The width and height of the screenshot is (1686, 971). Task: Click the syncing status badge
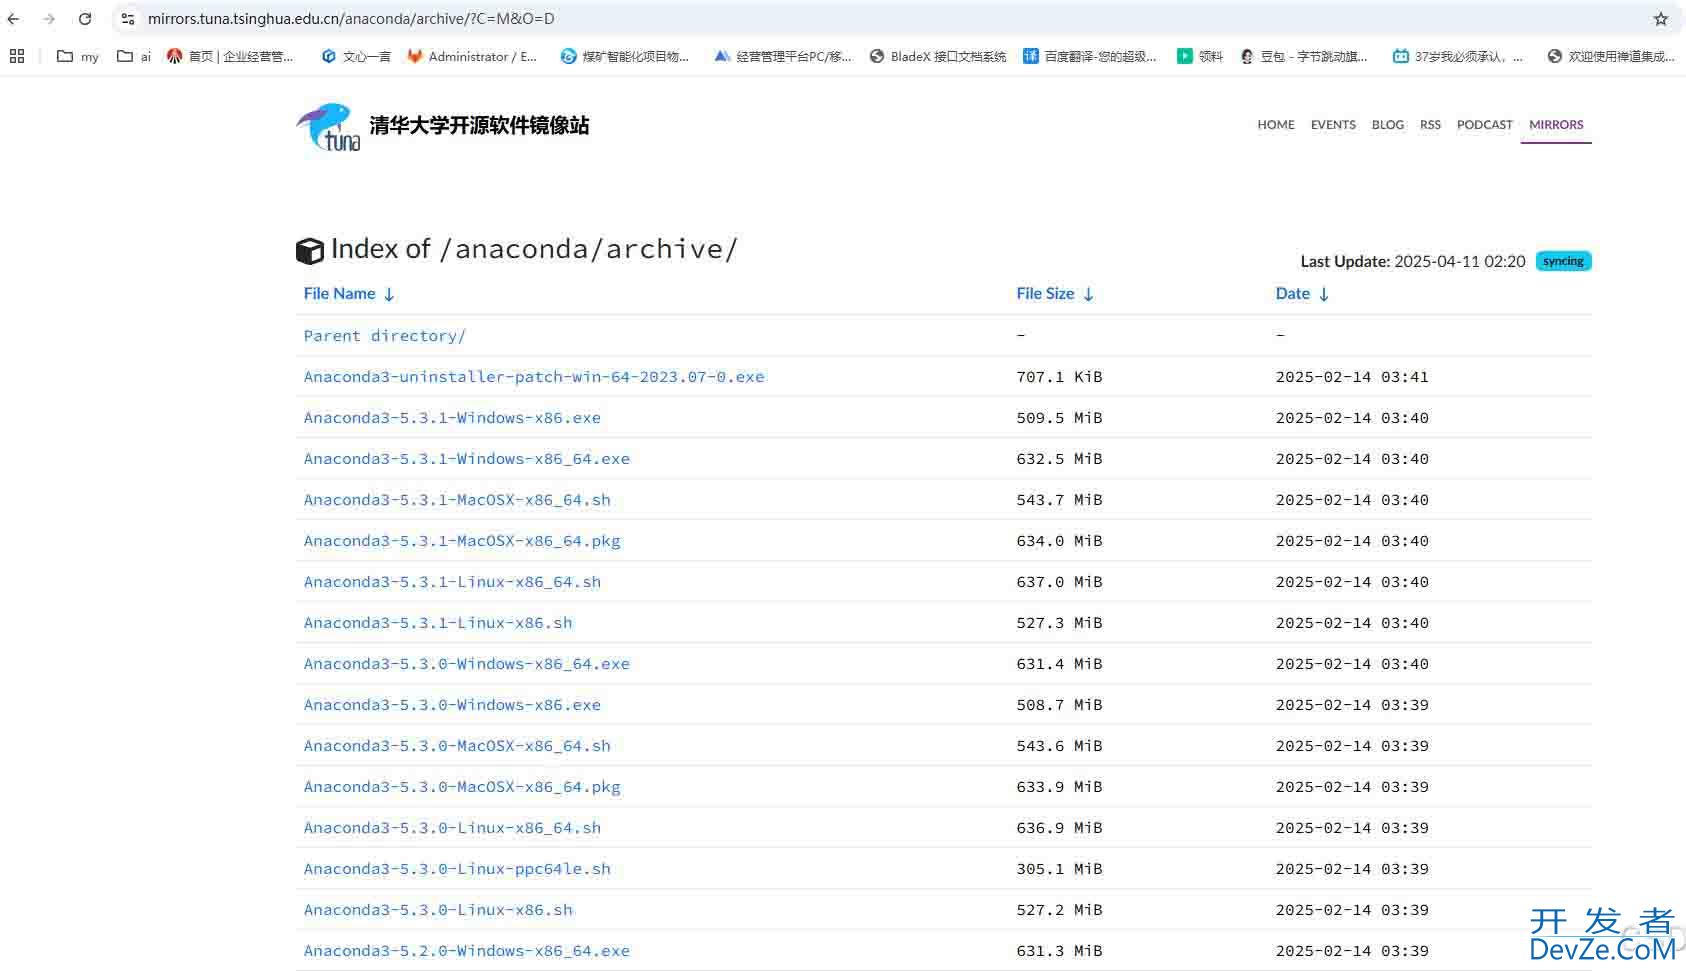(x=1563, y=261)
